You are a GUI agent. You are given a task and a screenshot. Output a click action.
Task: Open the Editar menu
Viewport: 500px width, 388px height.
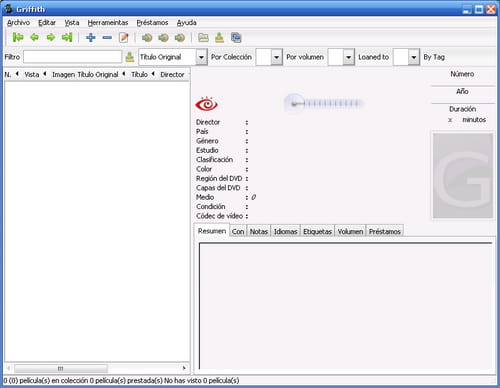(47, 23)
